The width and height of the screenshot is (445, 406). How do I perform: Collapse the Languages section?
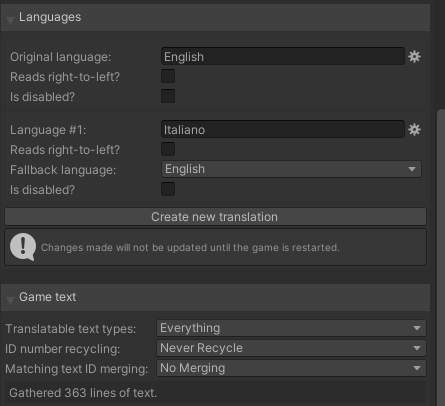10,20
